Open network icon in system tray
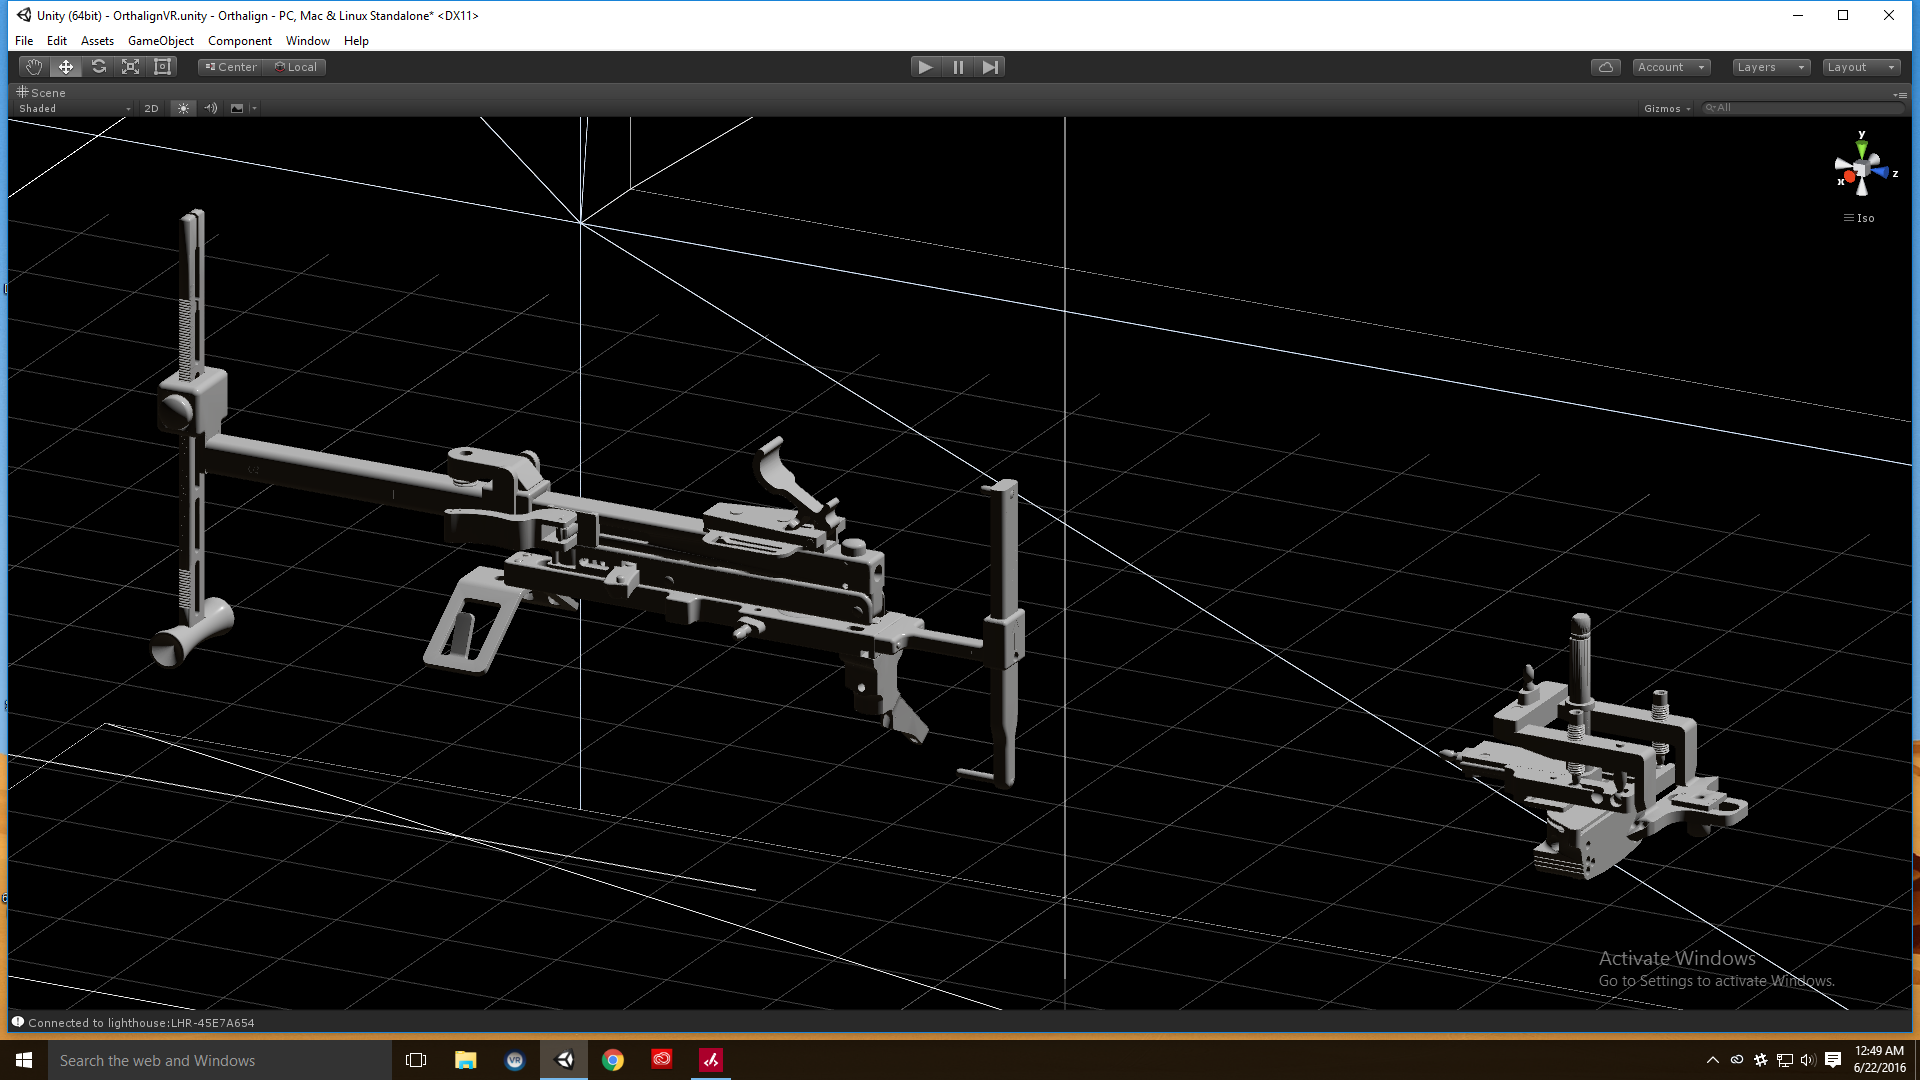This screenshot has height=1080, width=1920. (1785, 1060)
